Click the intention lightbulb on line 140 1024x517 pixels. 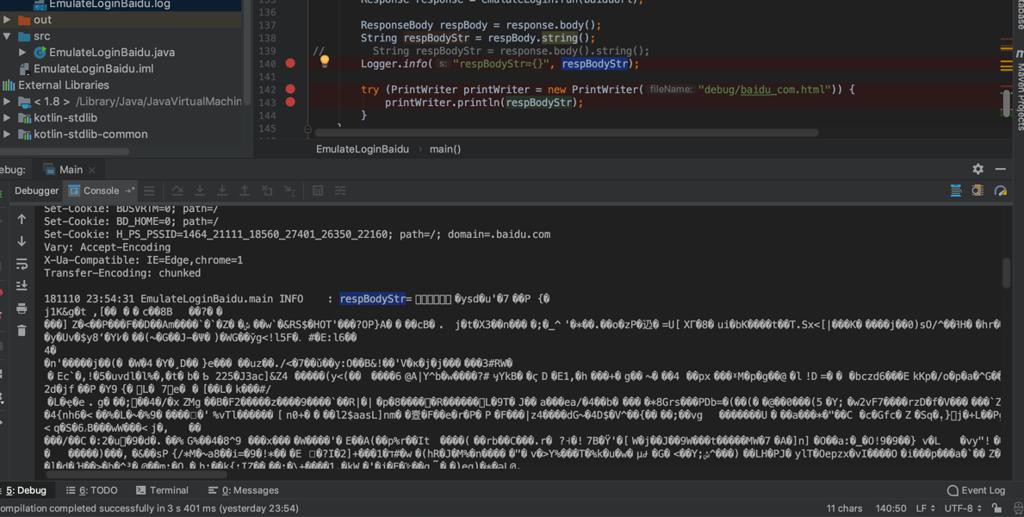325,61
